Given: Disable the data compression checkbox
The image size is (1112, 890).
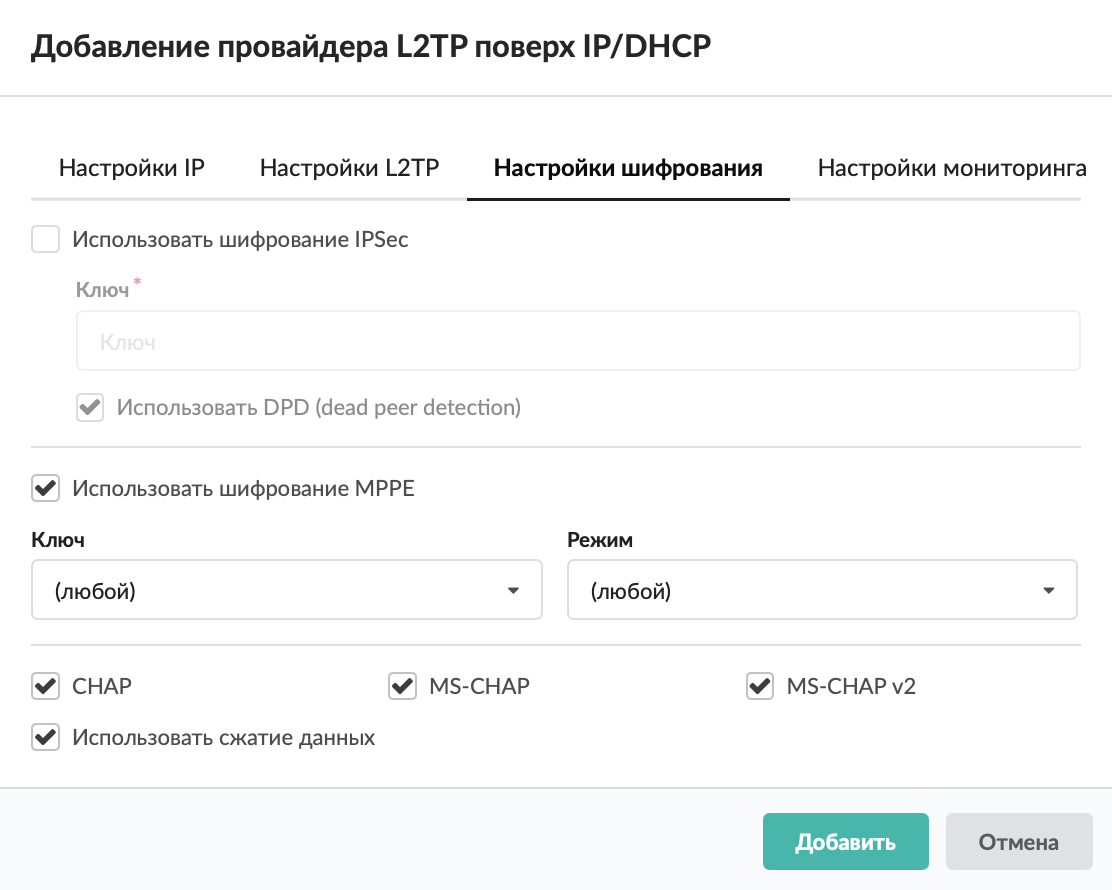Looking at the screenshot, I should pyautogui.click(x=46, y=738).
